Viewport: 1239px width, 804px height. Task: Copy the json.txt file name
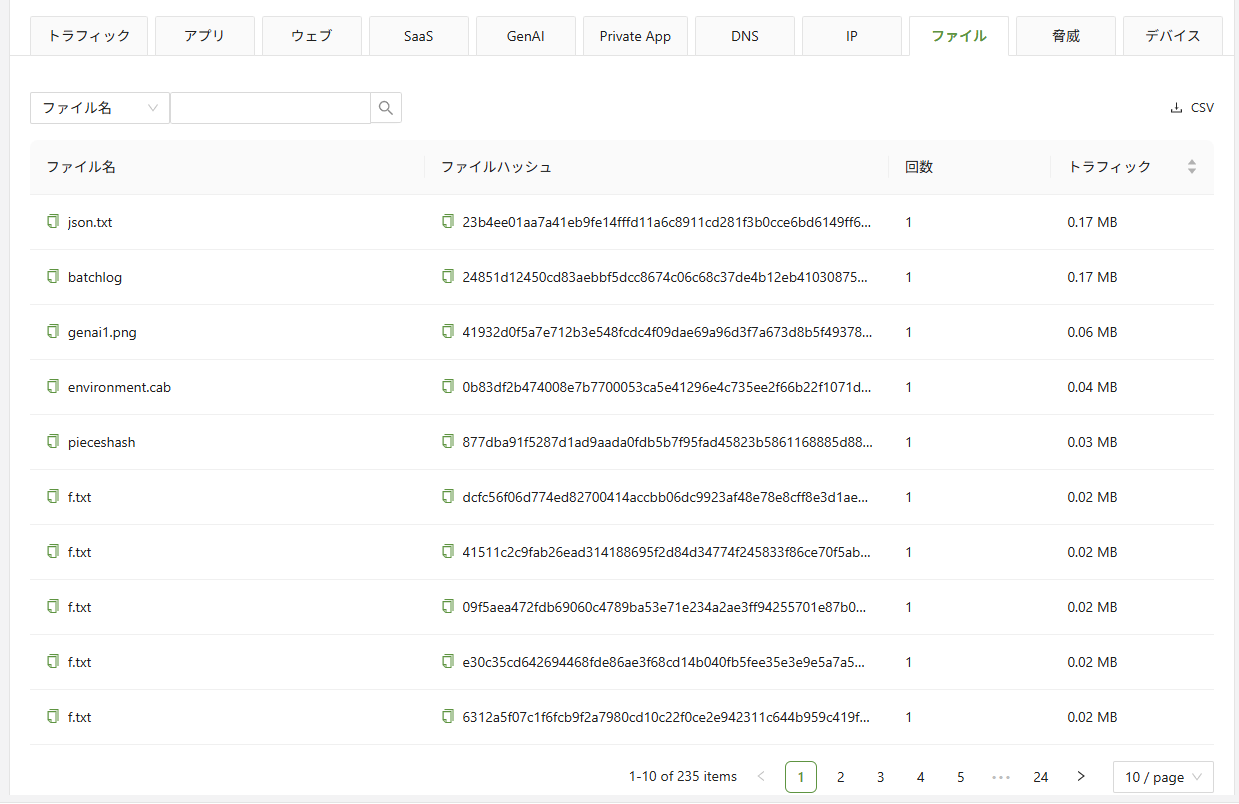pos(53,222)
